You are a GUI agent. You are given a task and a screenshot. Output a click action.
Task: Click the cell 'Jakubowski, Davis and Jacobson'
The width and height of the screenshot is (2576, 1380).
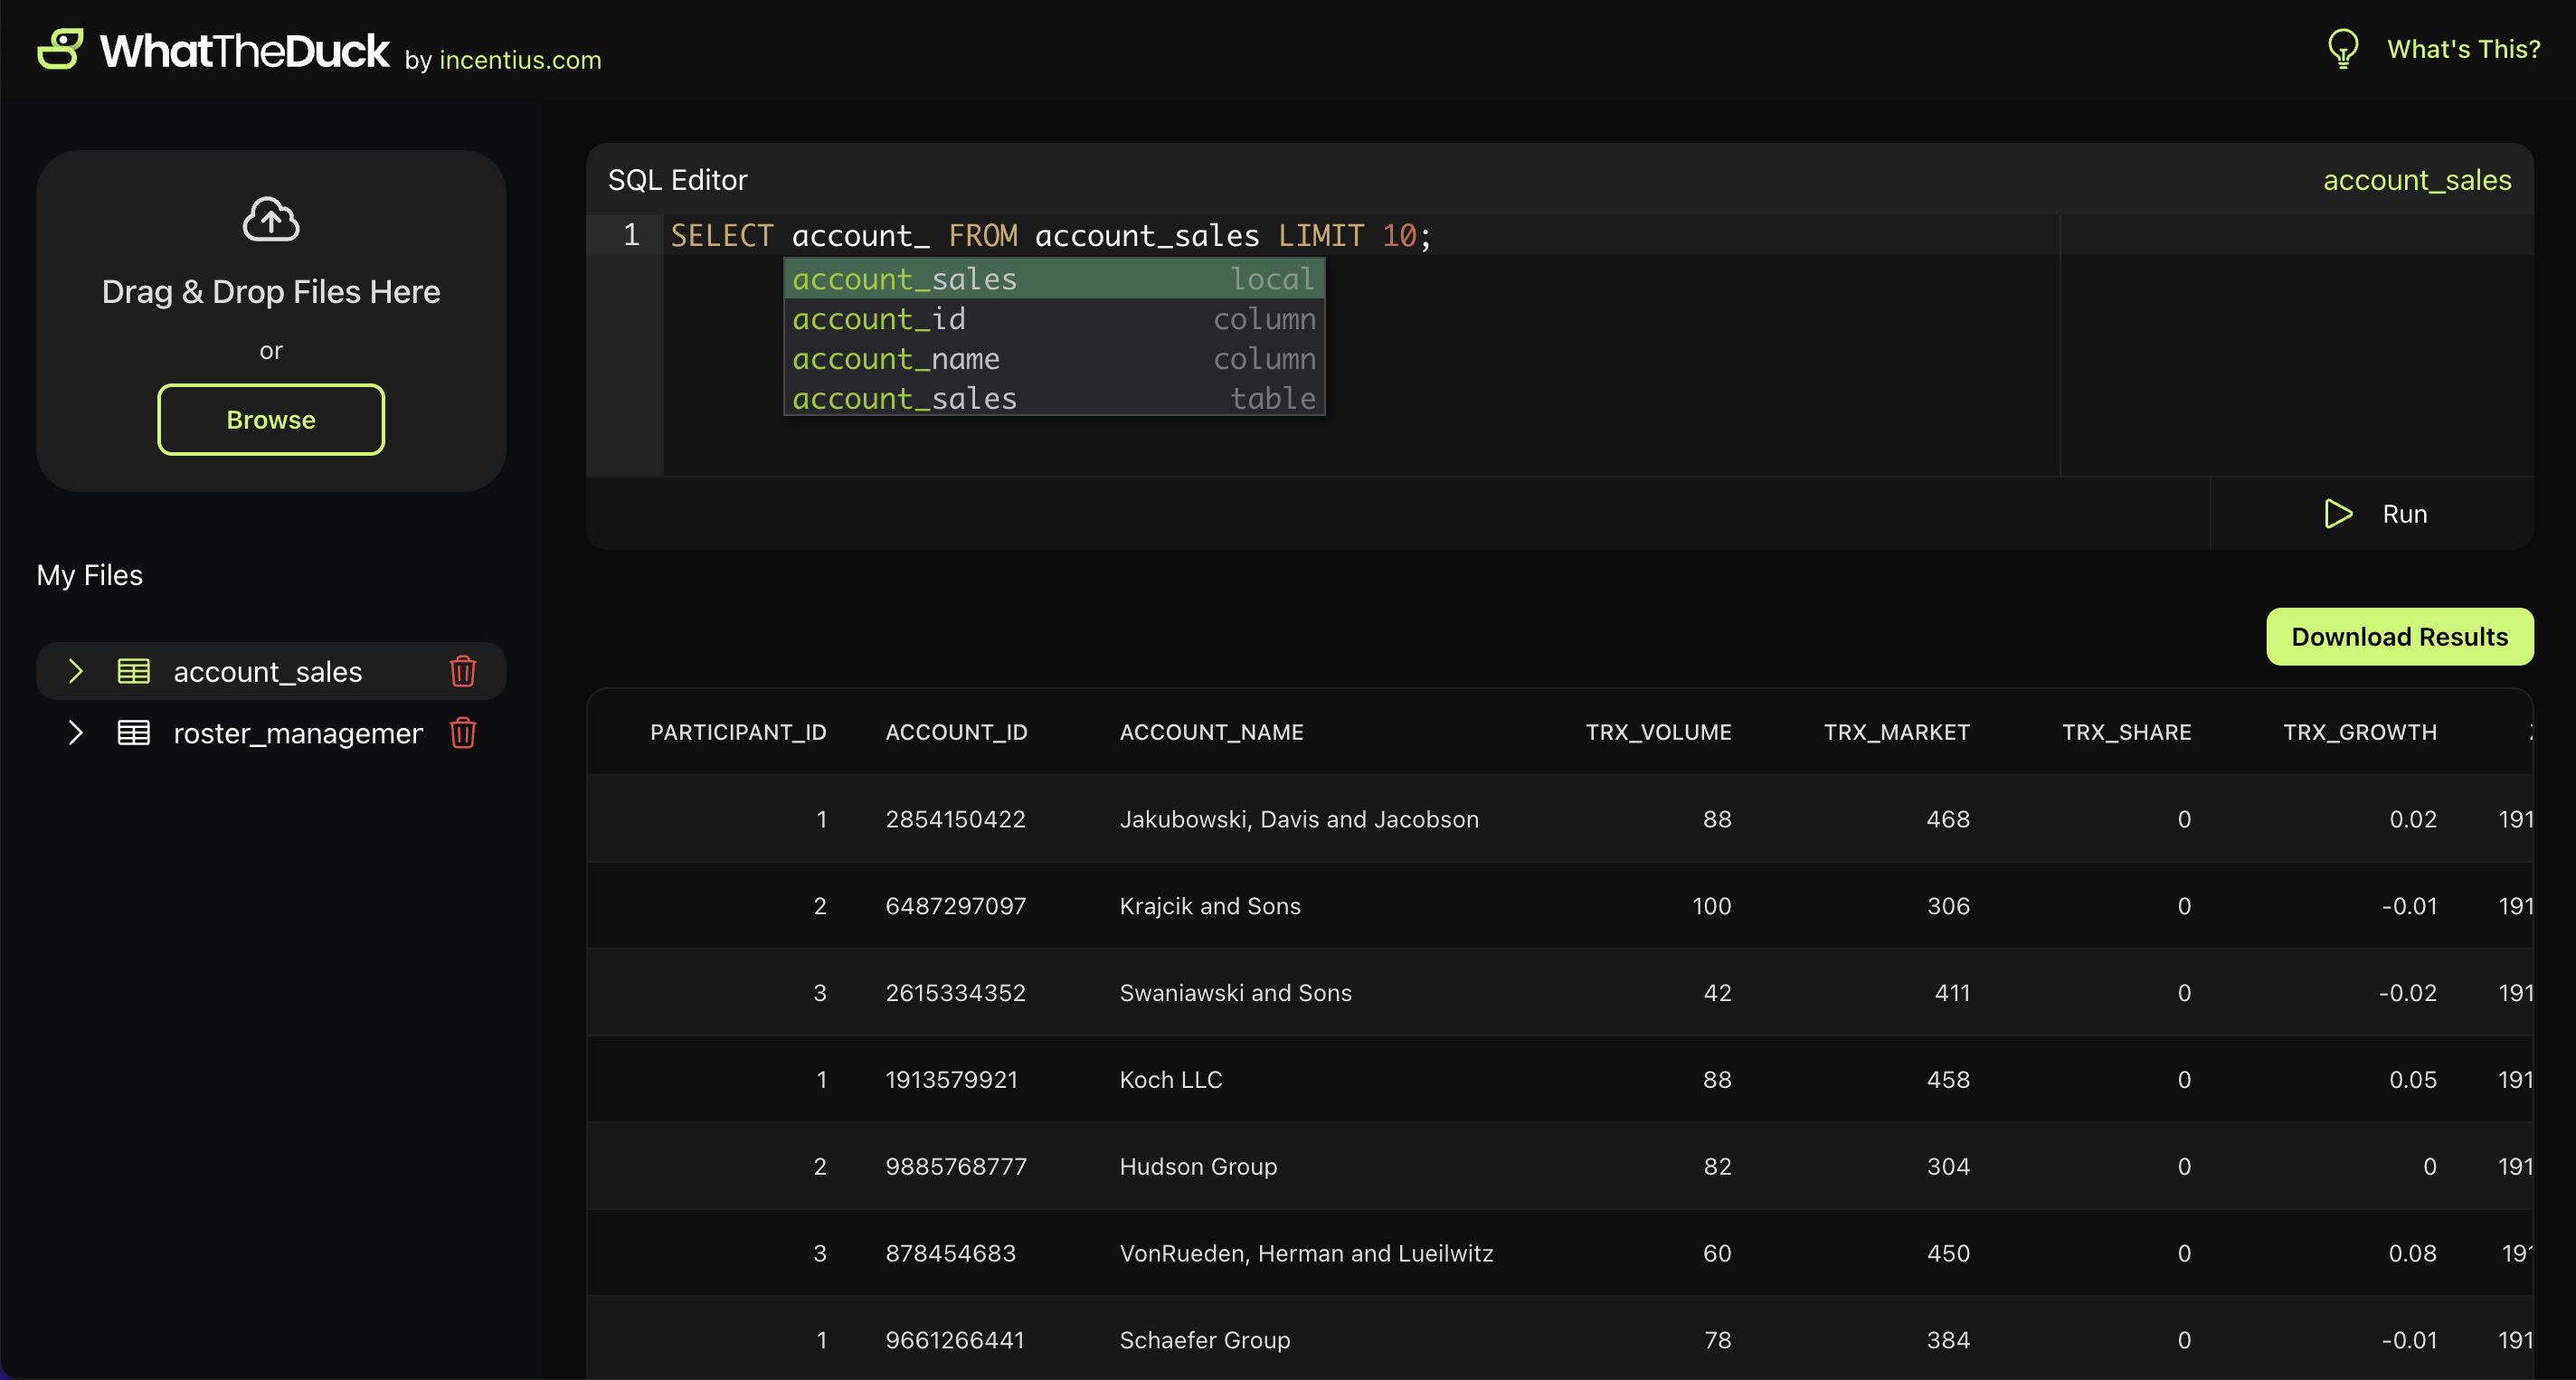click(x=1298, y=819)
